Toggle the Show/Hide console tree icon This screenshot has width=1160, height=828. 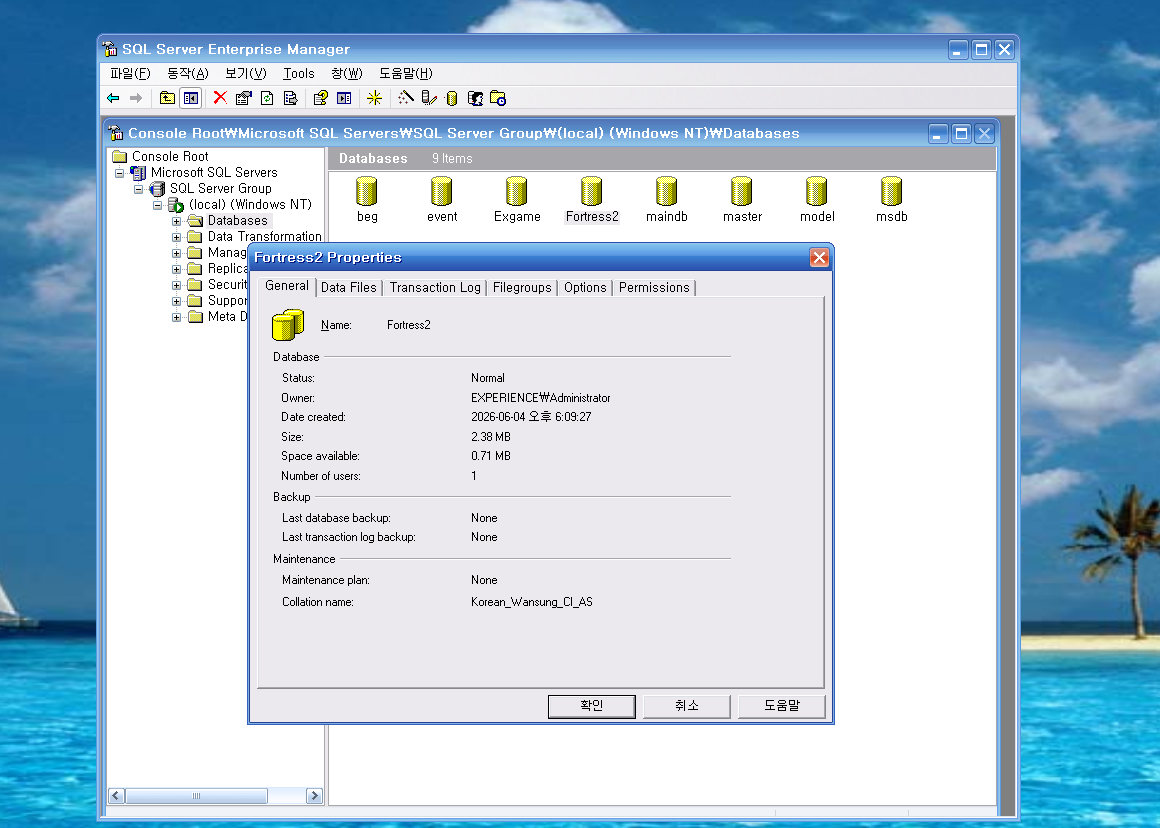coord(191,98)
